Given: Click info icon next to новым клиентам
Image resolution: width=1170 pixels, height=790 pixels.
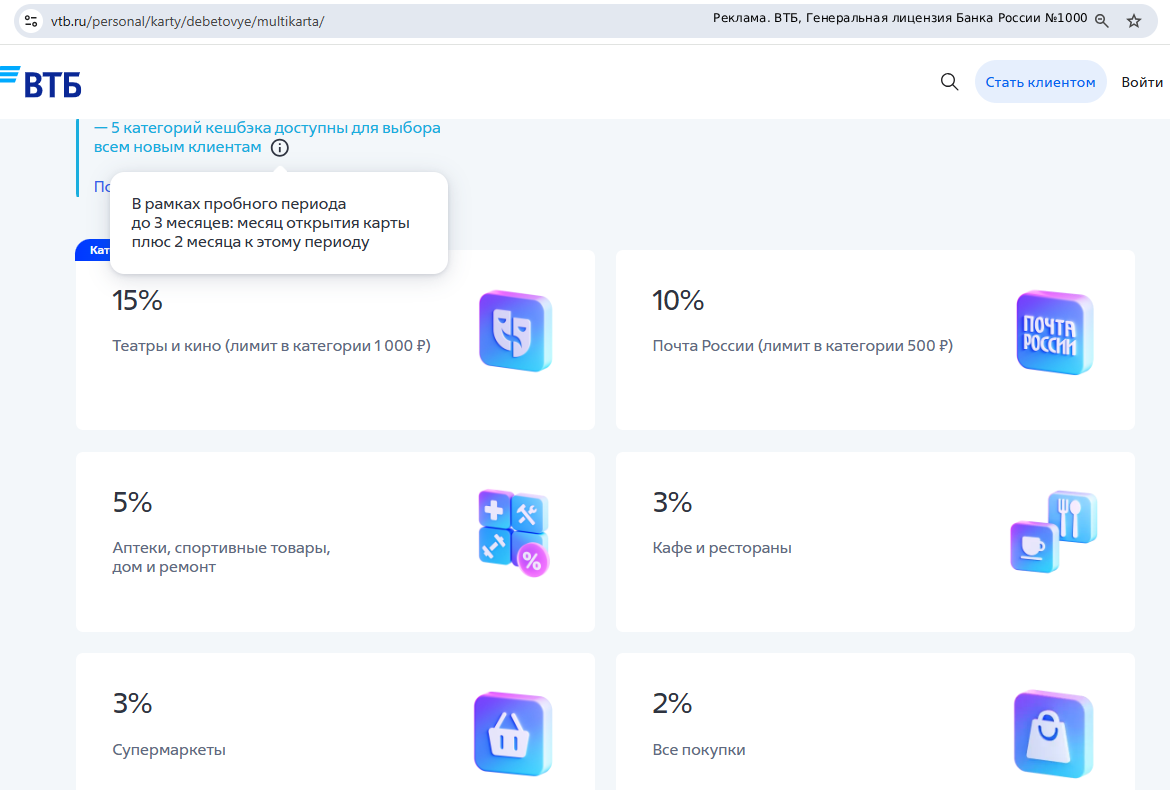Looking at the screenshot, I should pyautogui.click(x=280, y=148).
